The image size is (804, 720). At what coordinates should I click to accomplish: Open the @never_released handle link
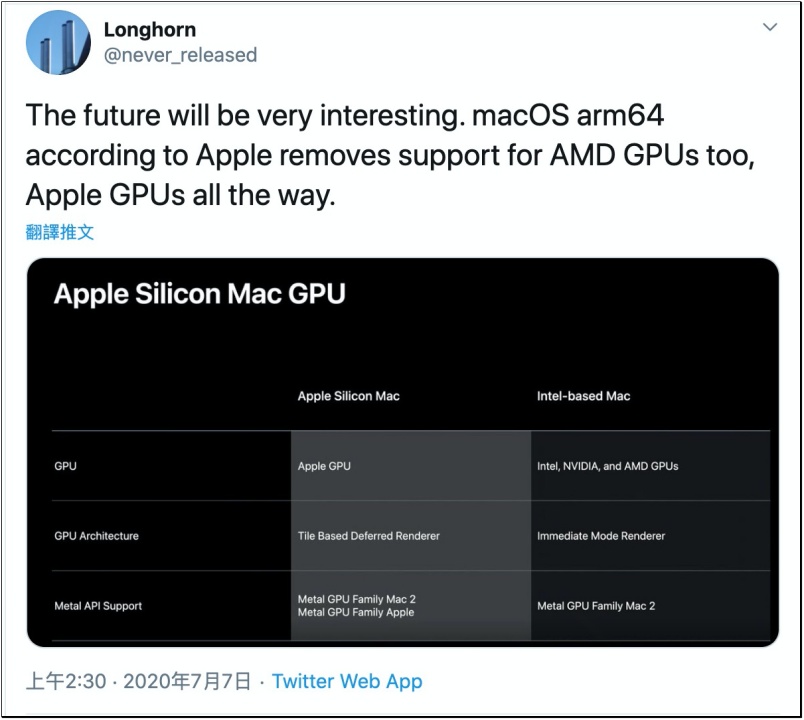(180, 55)
